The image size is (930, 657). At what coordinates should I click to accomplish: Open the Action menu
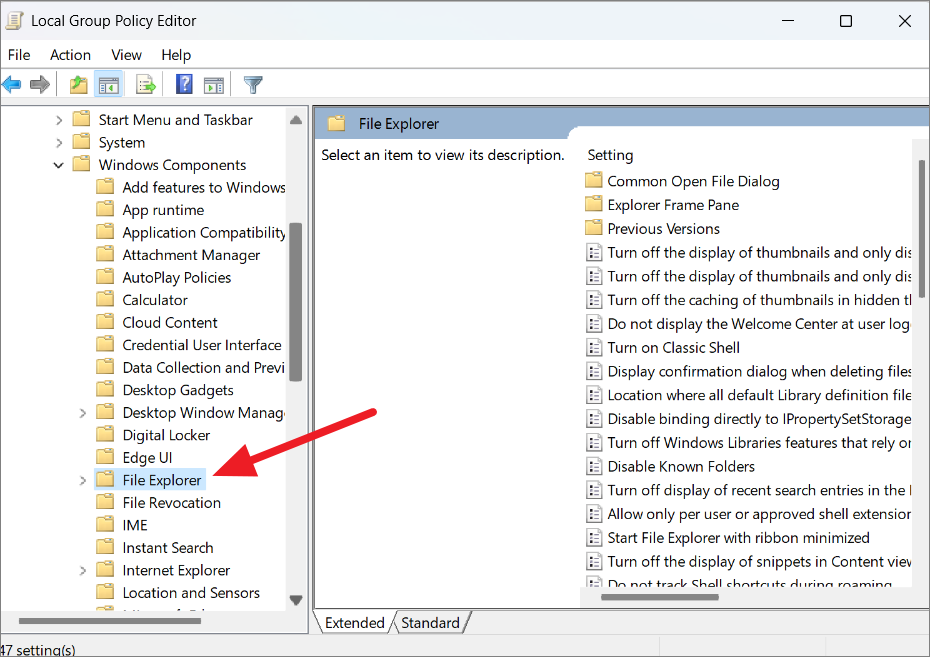(x=71, y=55)
